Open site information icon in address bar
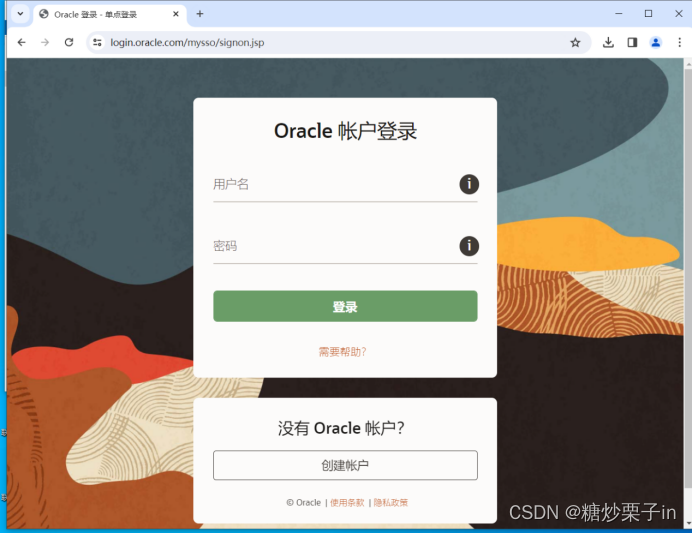The width and height of the screenshot is (692, 533). click(x=97, y=42)
